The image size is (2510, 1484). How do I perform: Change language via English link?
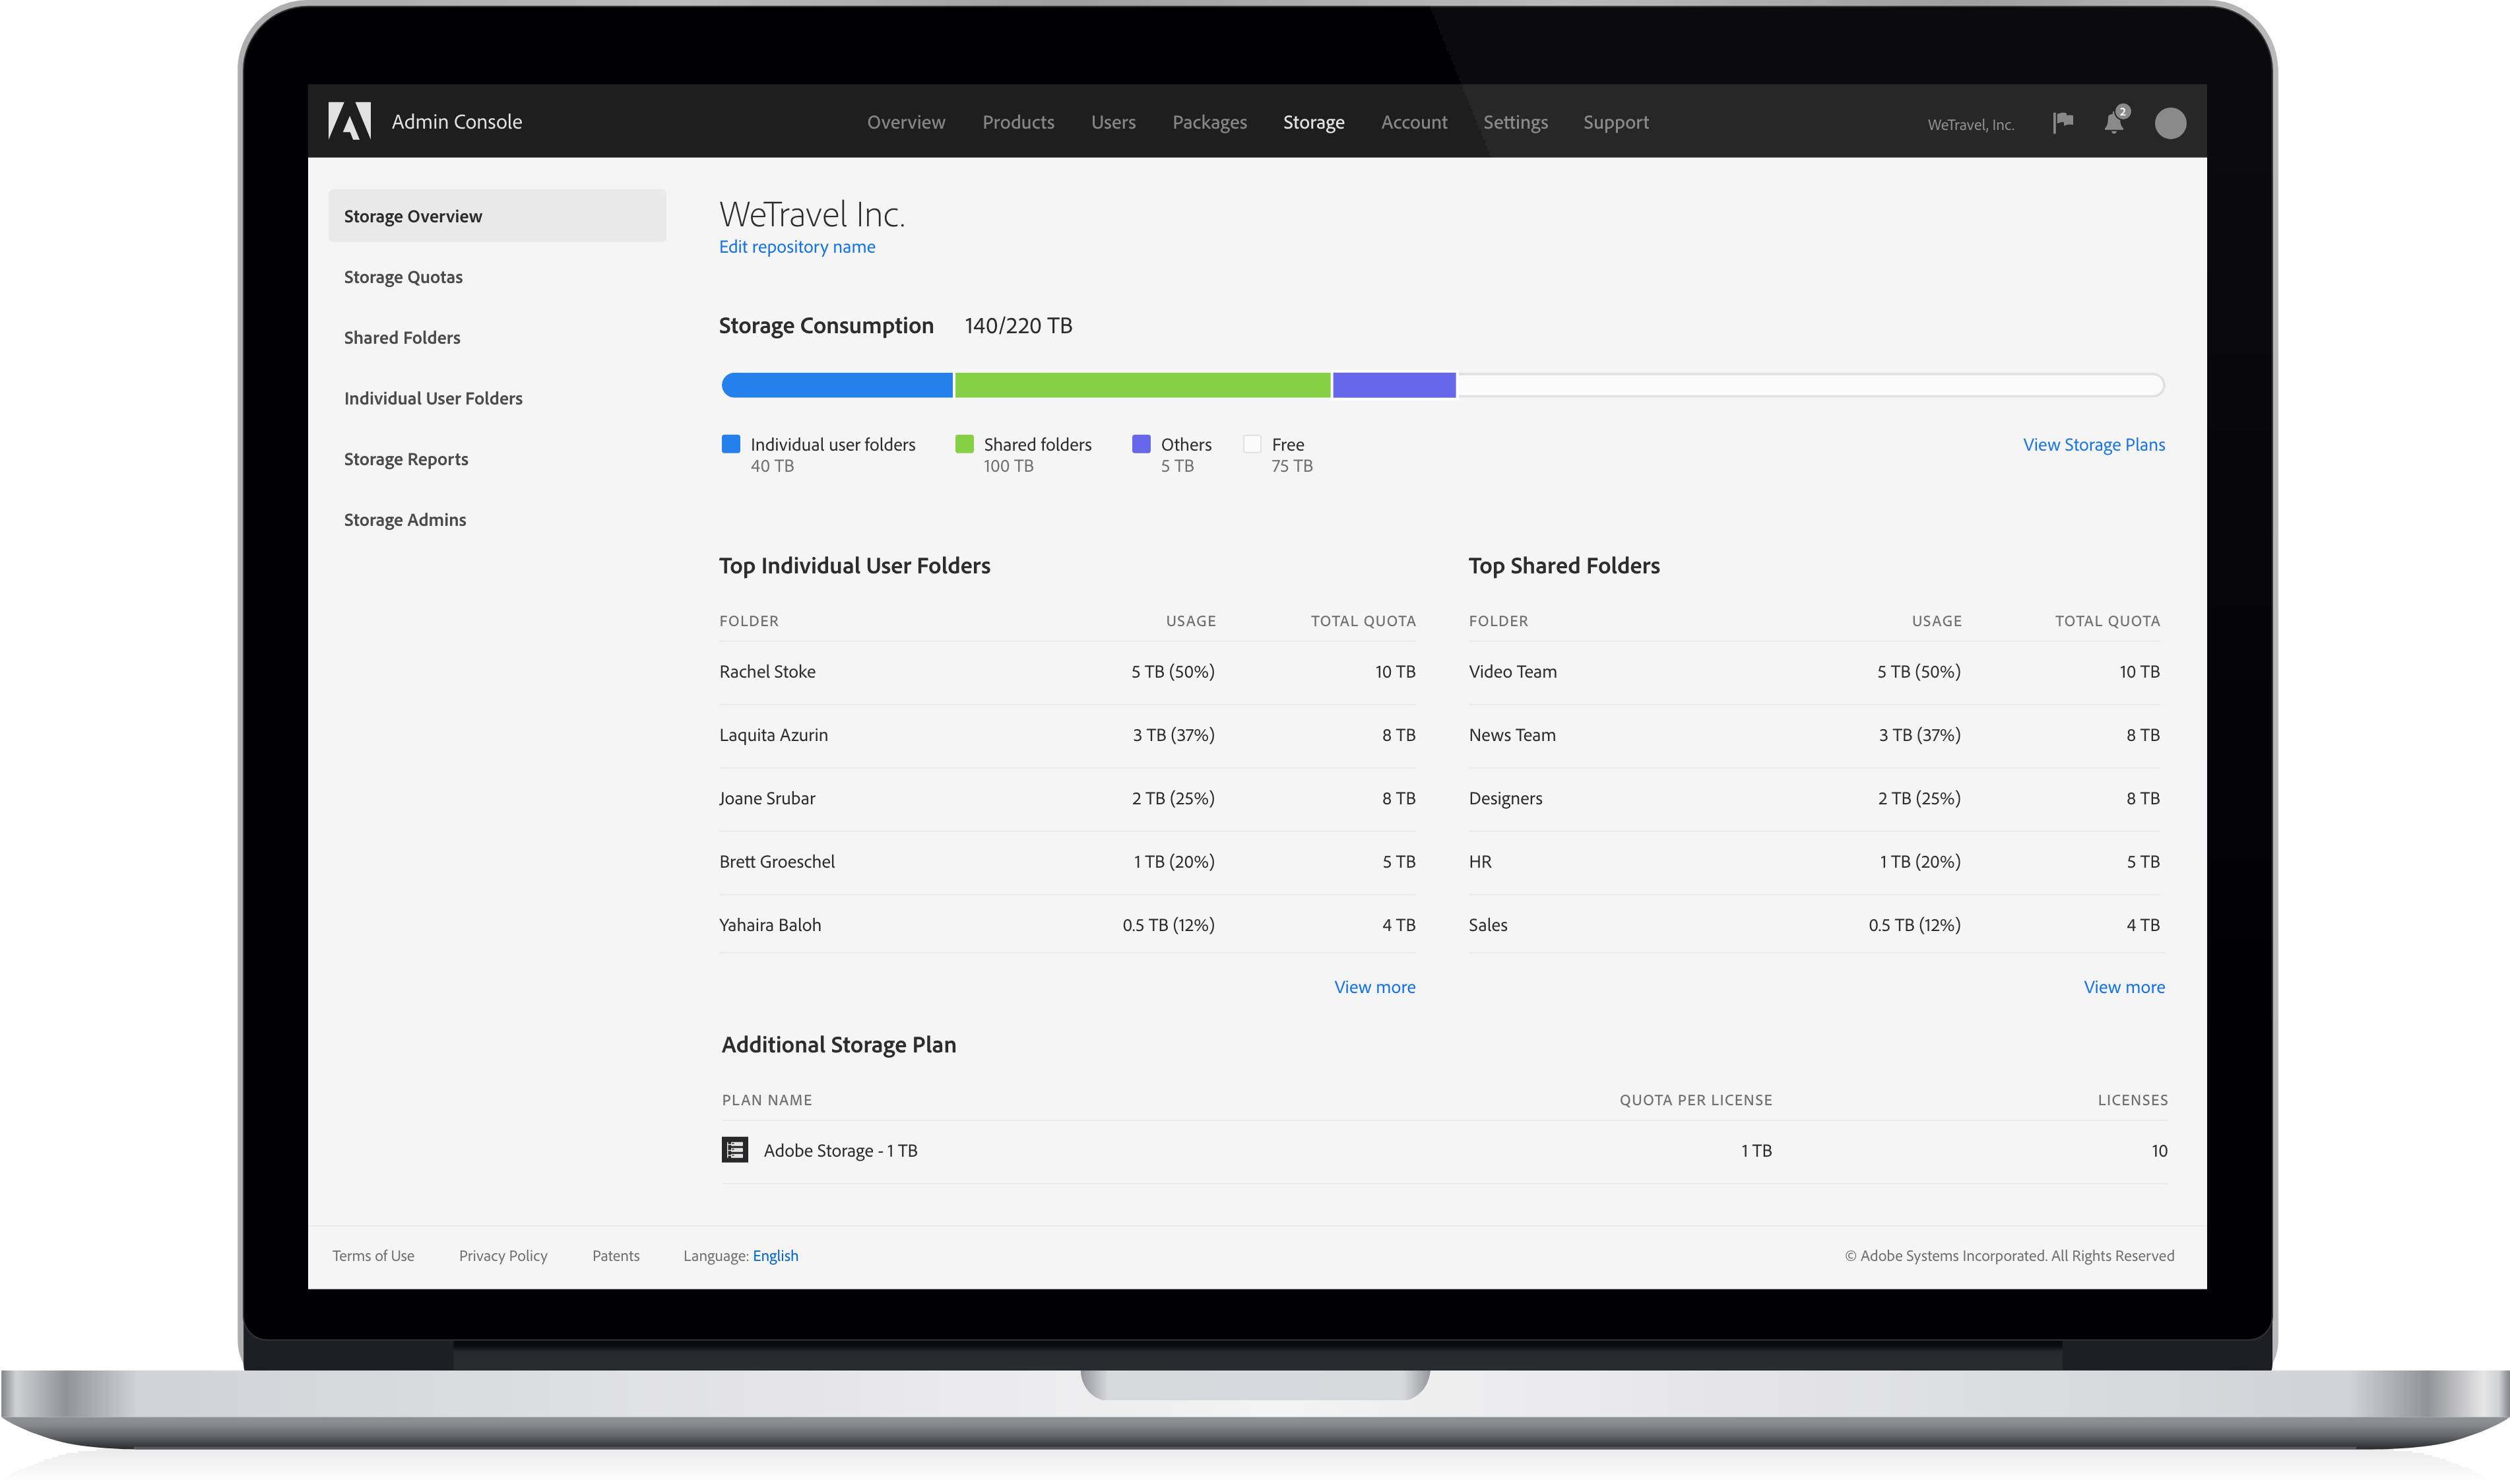click(x=775, y=1256)
